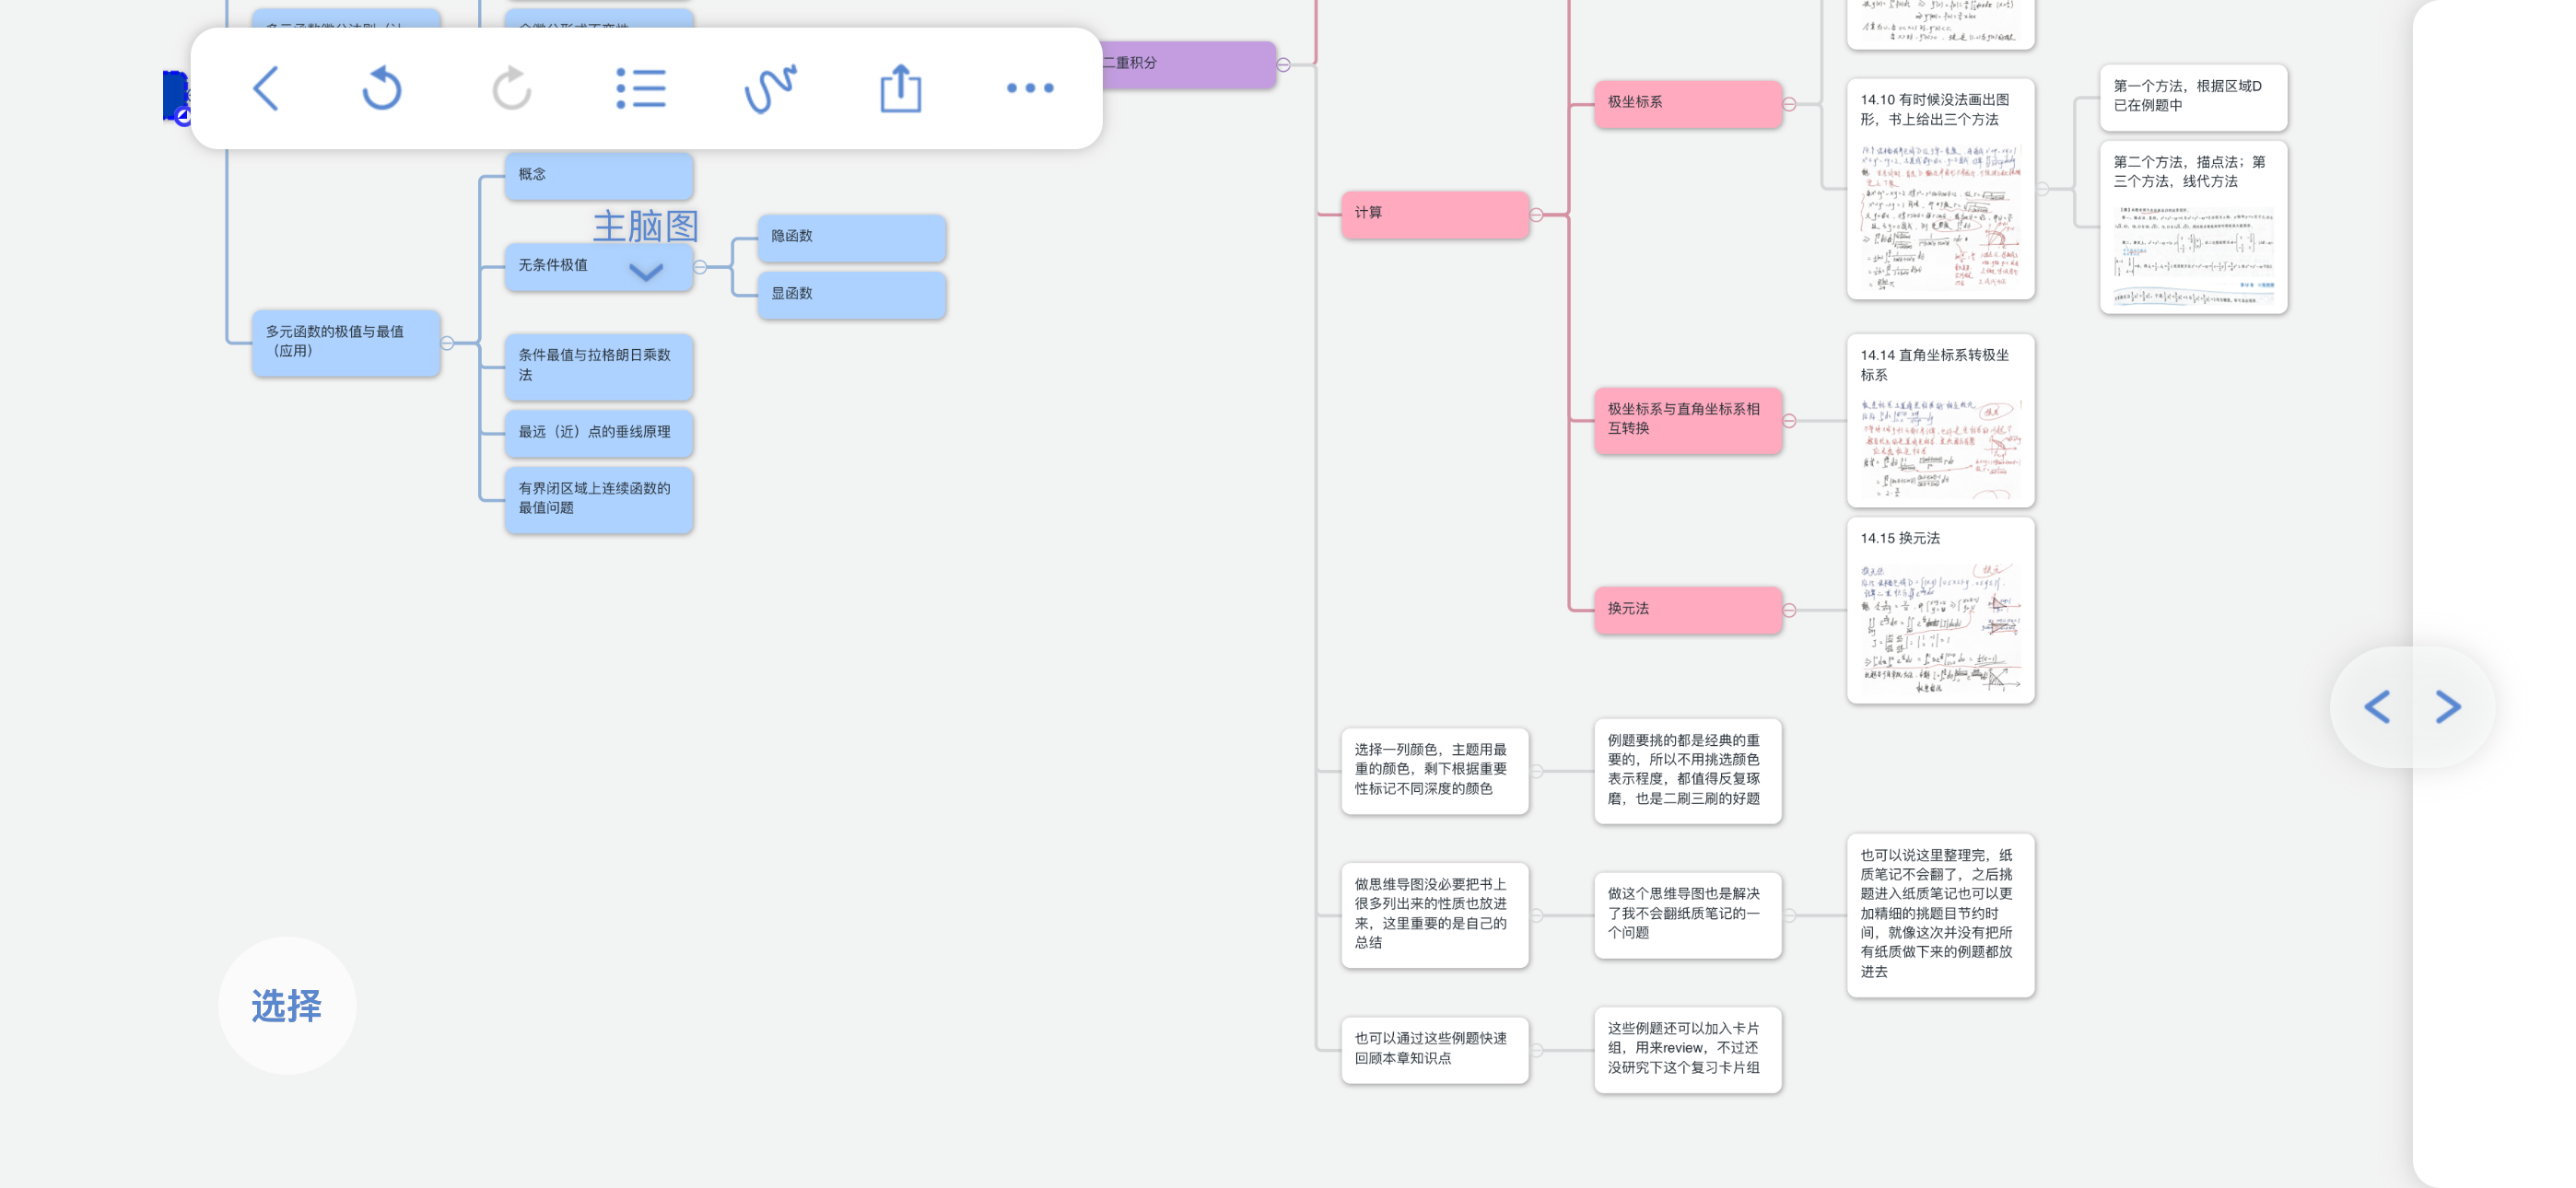Select the 选择一列颜色 note
Image resolution: width=2576 pixels, height=1188 pixels.
pos(1435,770)
